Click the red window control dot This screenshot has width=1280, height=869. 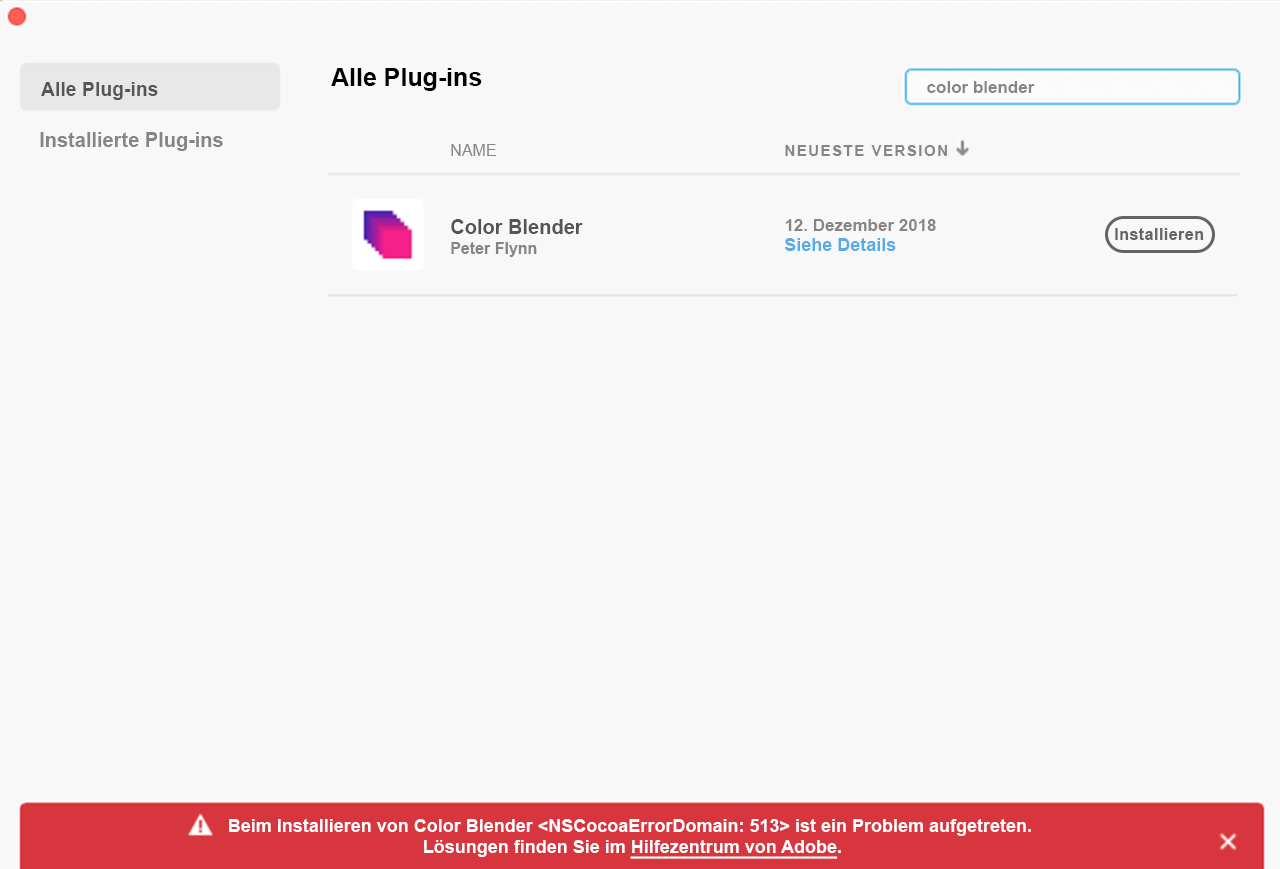[16, 16]
